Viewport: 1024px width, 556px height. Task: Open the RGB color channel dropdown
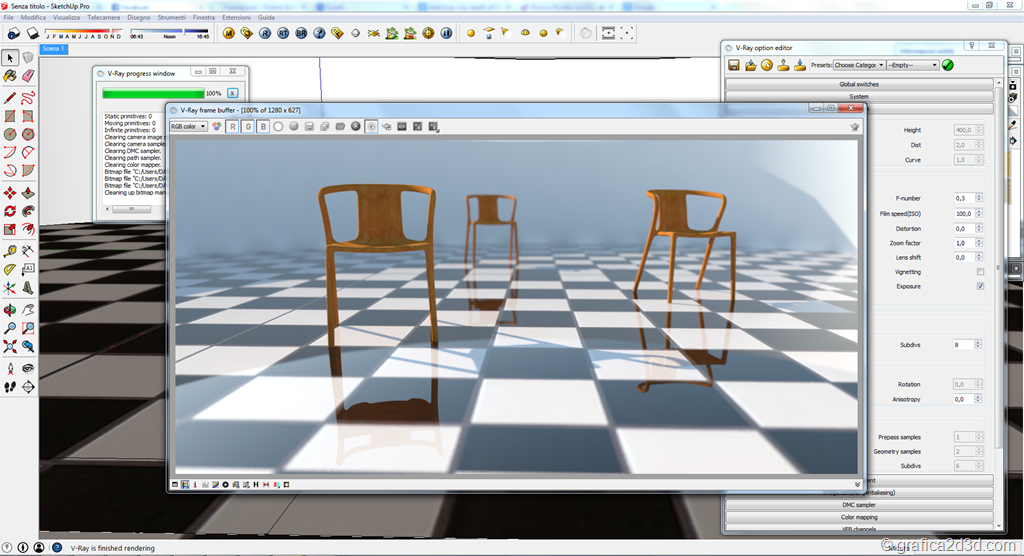point(188,127)
